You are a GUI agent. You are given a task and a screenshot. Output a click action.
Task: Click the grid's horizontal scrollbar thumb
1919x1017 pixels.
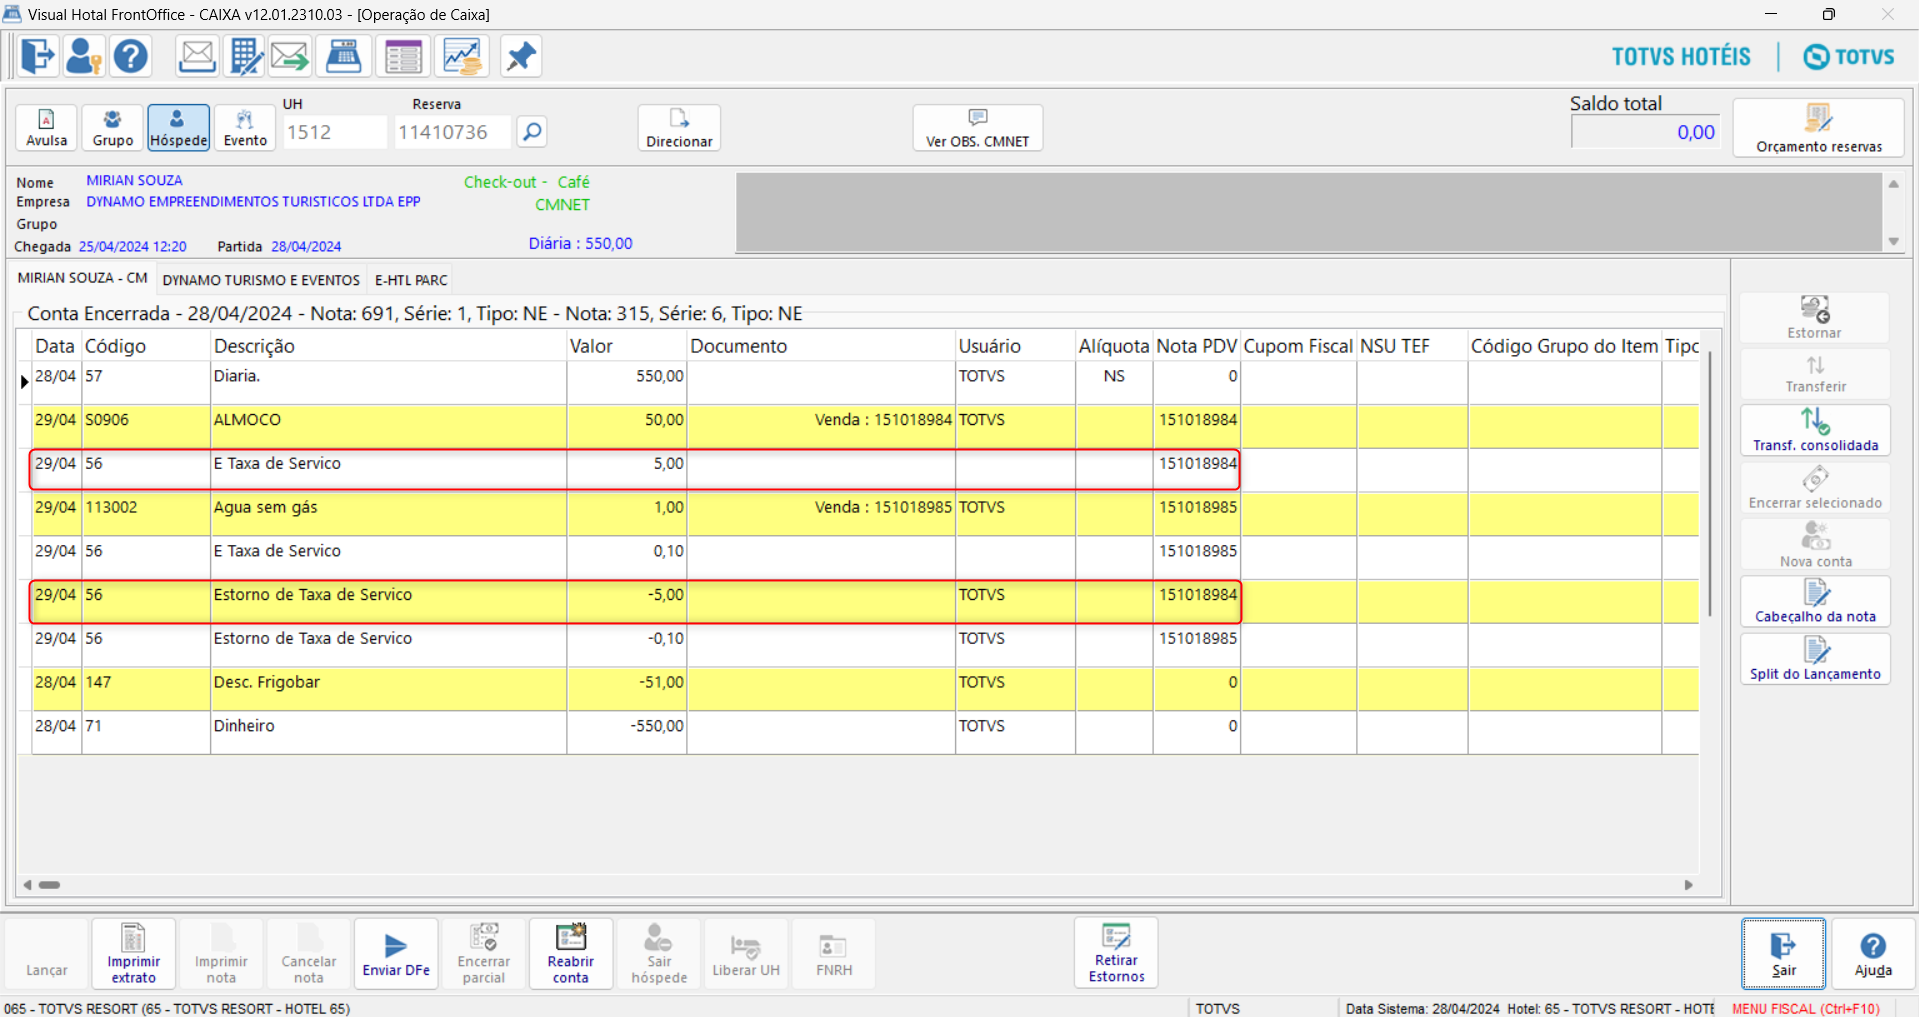[x=49, y=885]
